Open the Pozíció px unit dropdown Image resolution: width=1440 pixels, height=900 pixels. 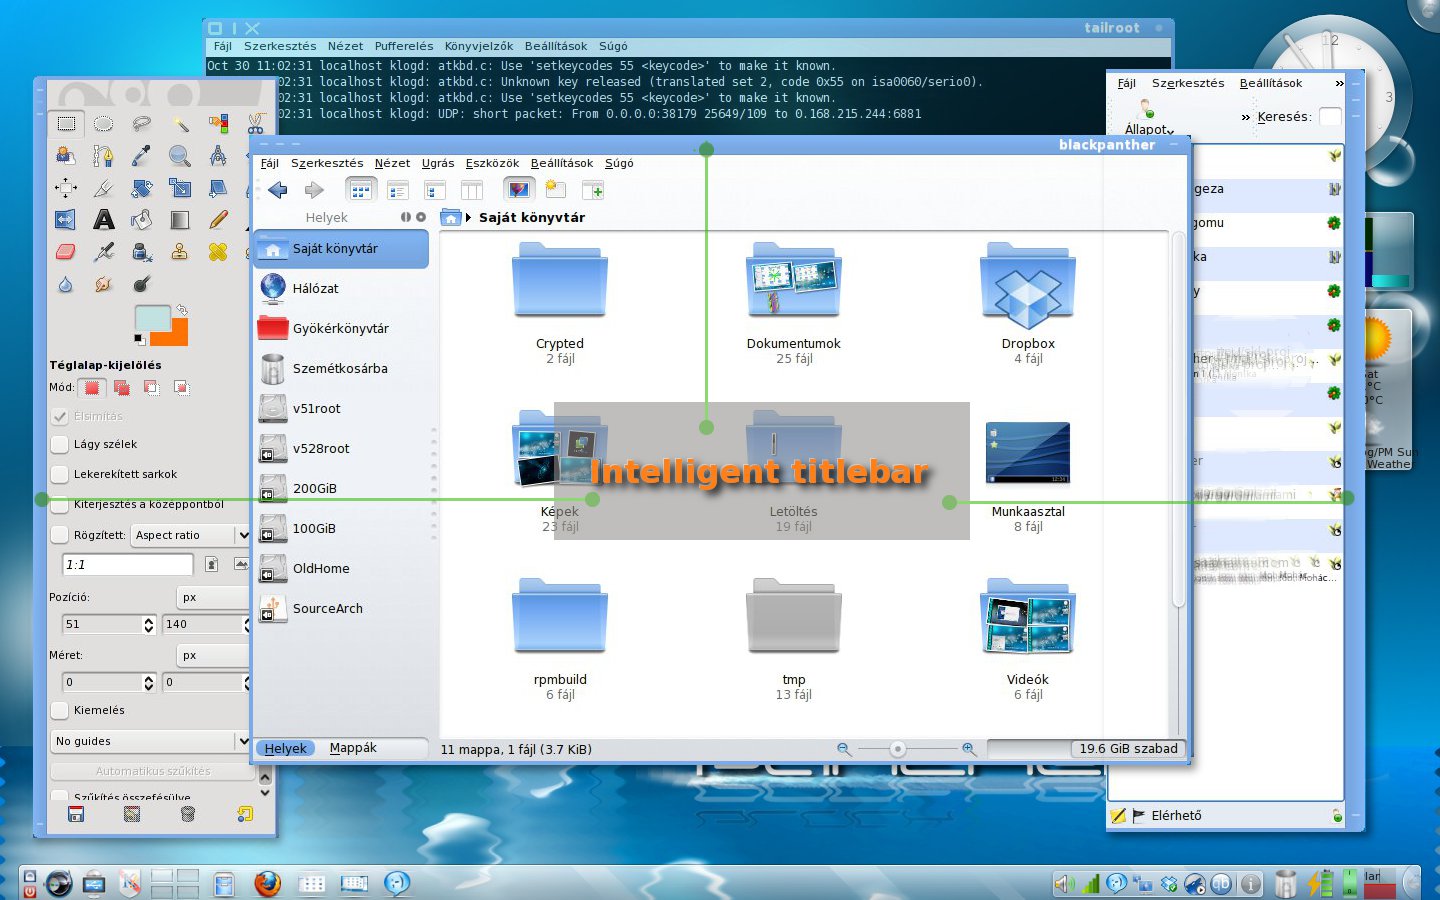(x=212, y=597)
